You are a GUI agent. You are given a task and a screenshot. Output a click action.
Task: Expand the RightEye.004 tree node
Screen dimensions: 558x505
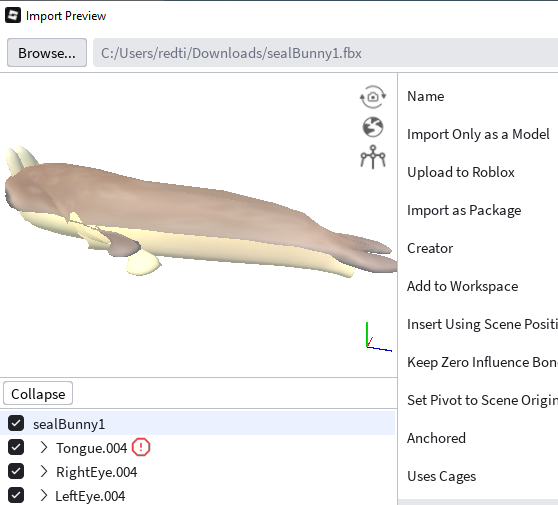(x=44, y=471)
